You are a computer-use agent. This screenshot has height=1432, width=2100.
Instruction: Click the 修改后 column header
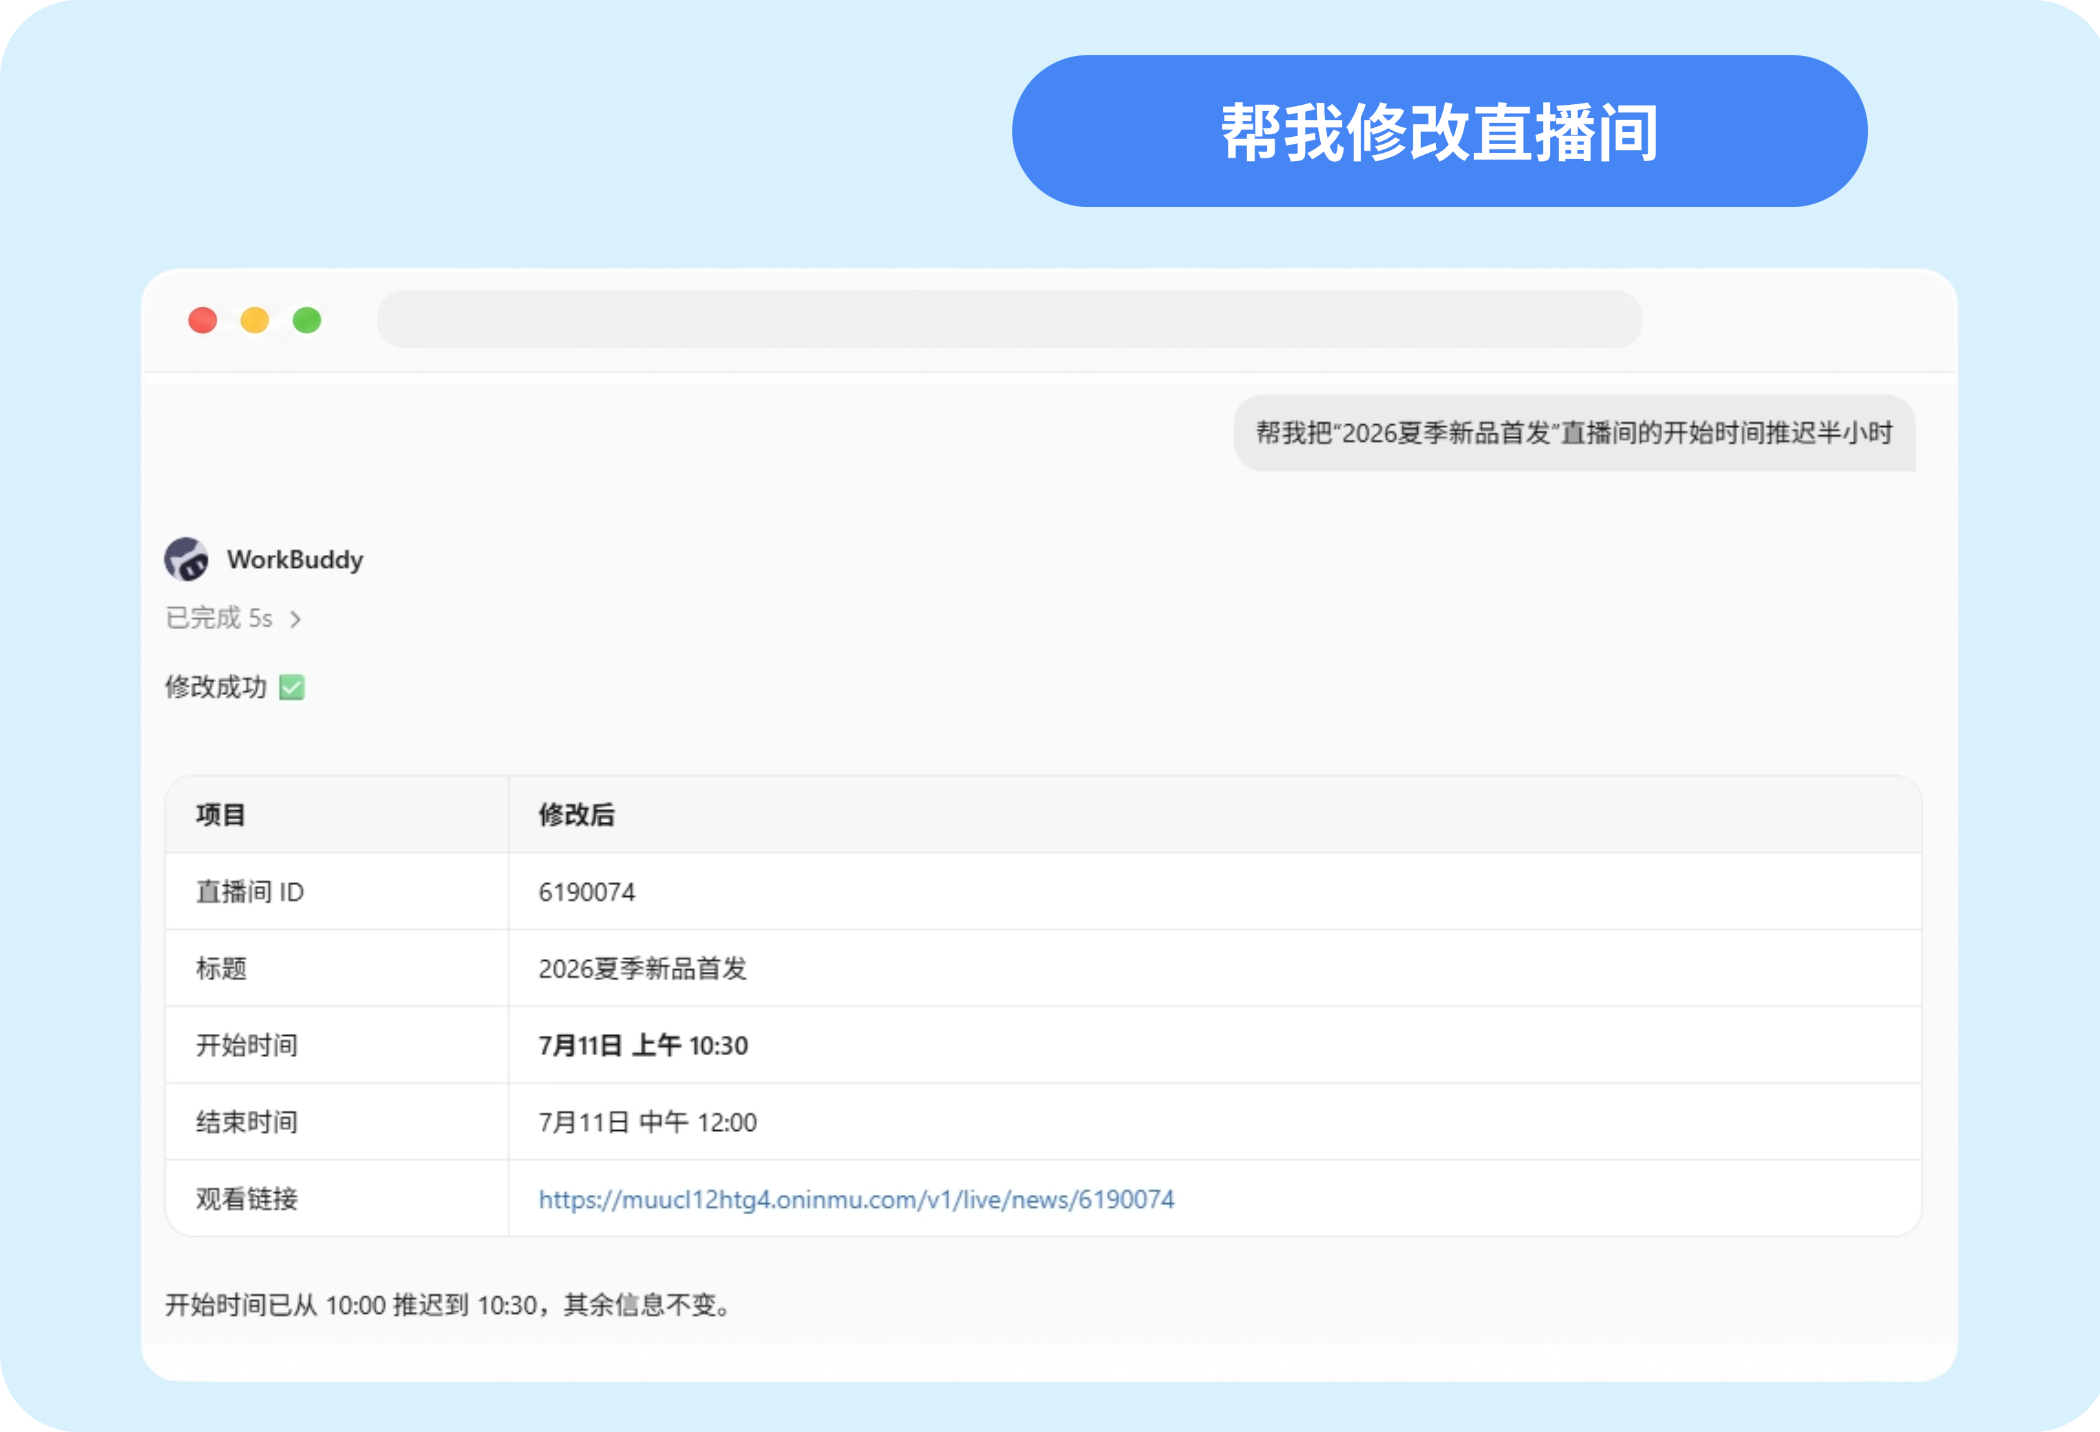tap(577, 815)
